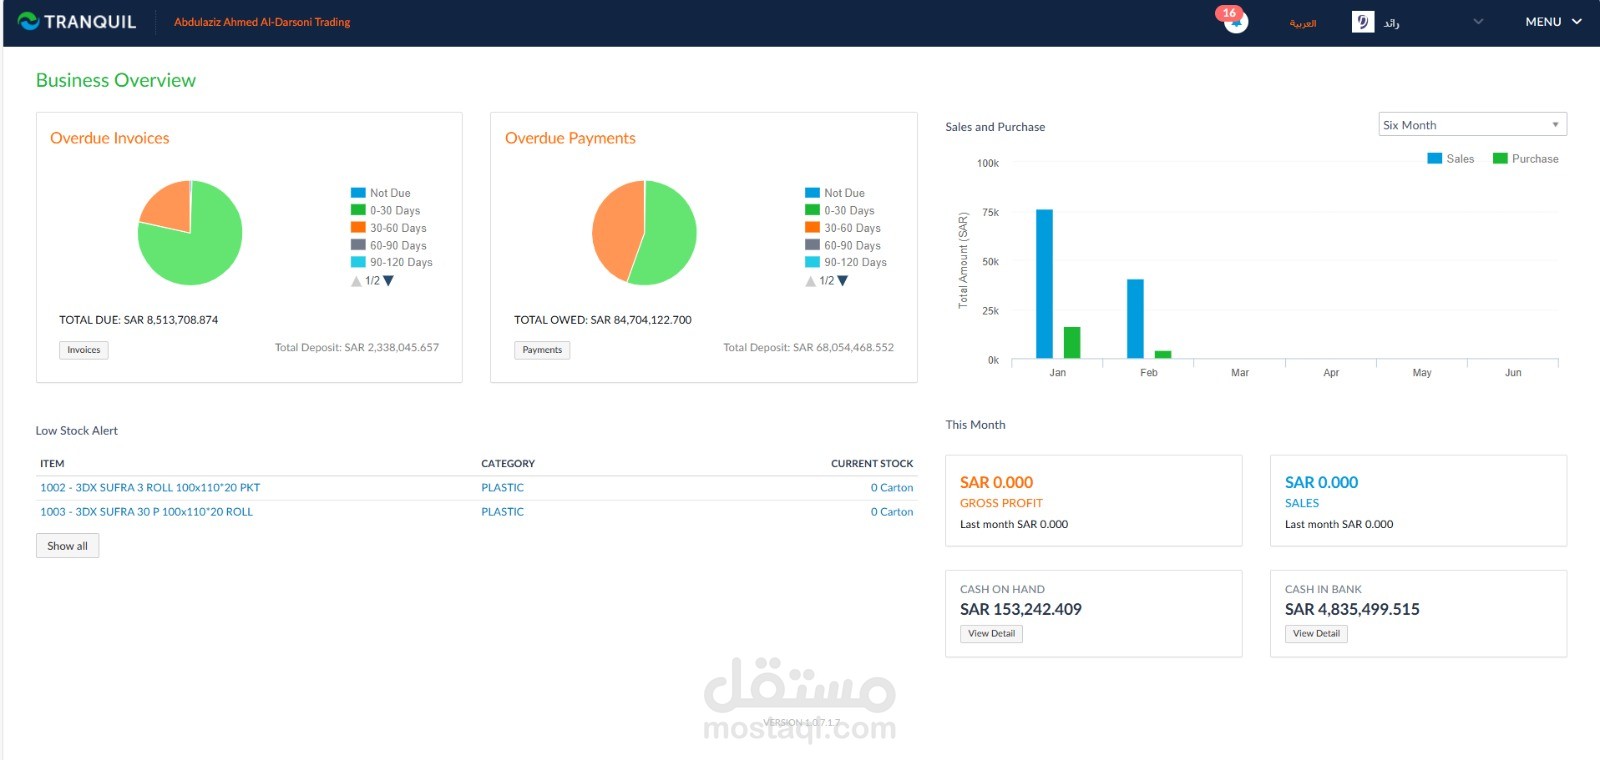The height and width of the screenshot is (760, 1600).
Task: Click the ITEM column header
Action: [x=52, y=464]
